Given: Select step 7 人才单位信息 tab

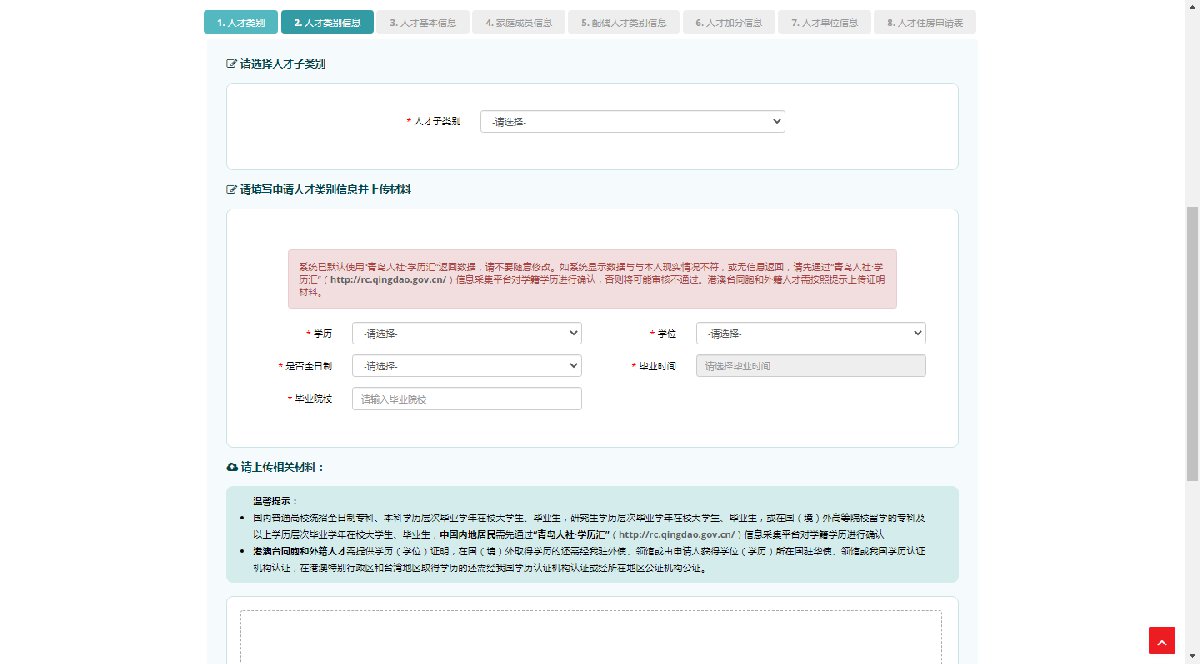Looking at the screenshot, I should tap(824, 22).
